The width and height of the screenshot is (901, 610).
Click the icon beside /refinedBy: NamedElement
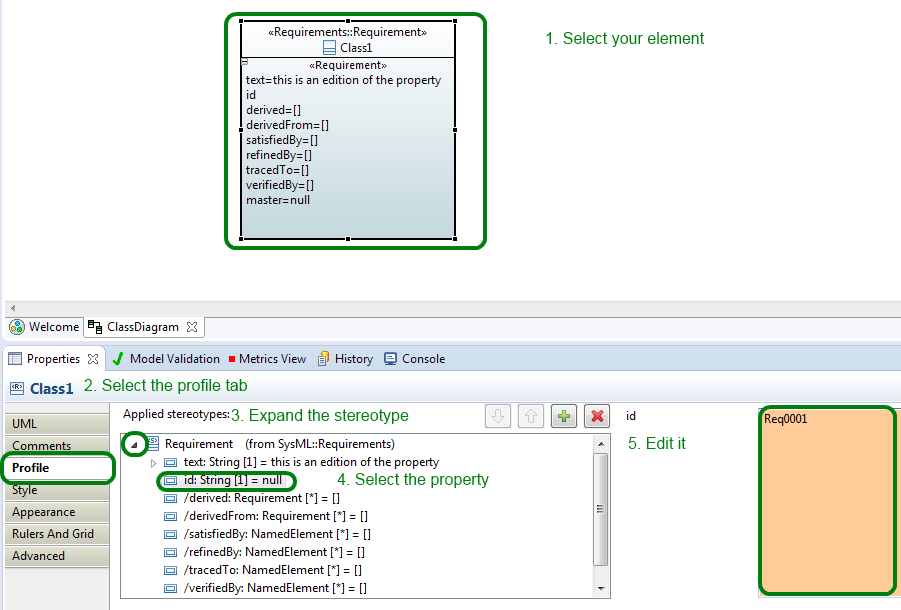click(x=170, y=552)
